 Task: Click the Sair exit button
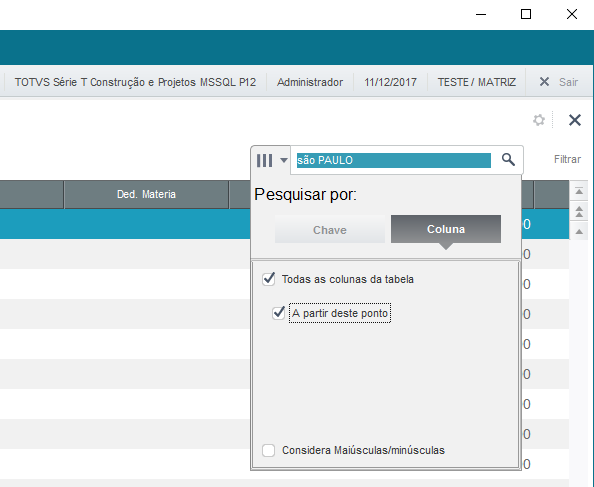tap(568, 82)
